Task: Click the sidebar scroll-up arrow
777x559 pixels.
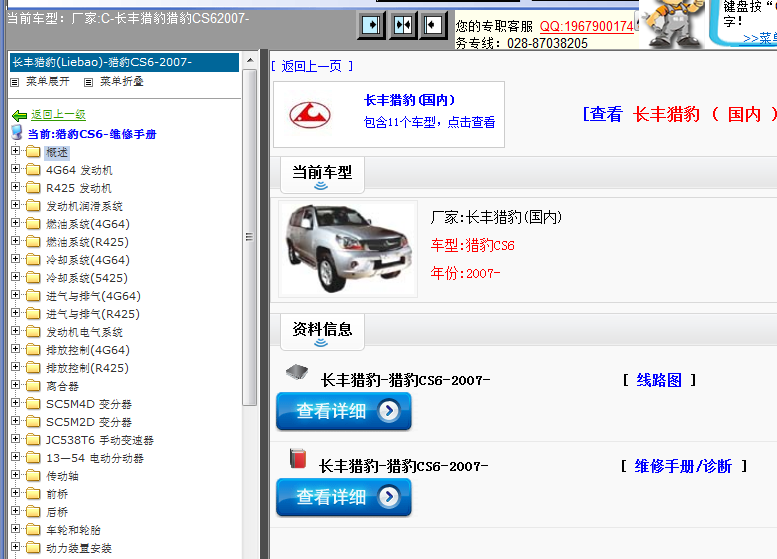Action: (250, 60)
